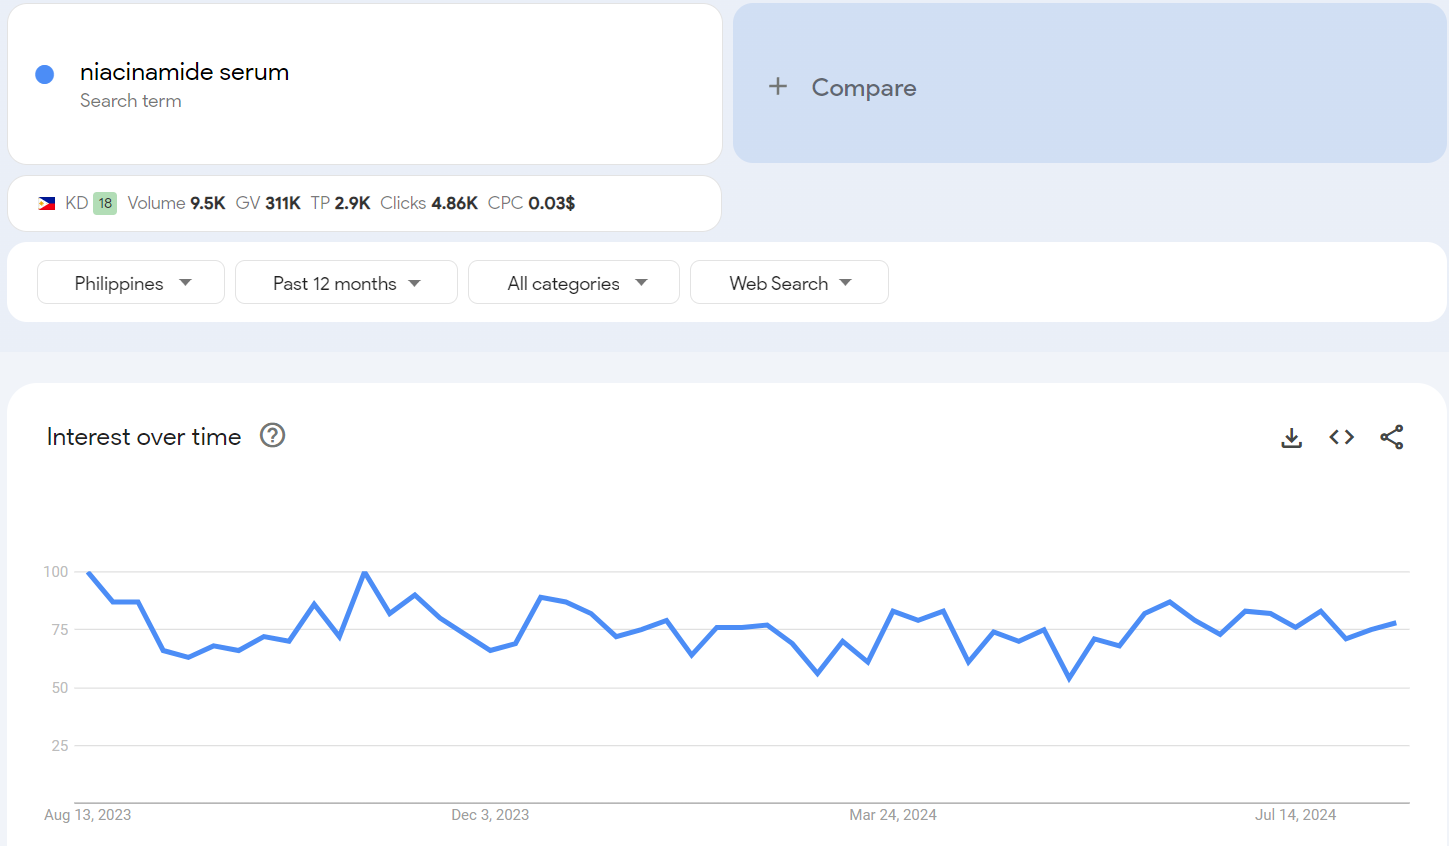Screen dimensions: 1449x846
Task: Click the Mar 24, 2024 axis label
Action: click(892, 815)
